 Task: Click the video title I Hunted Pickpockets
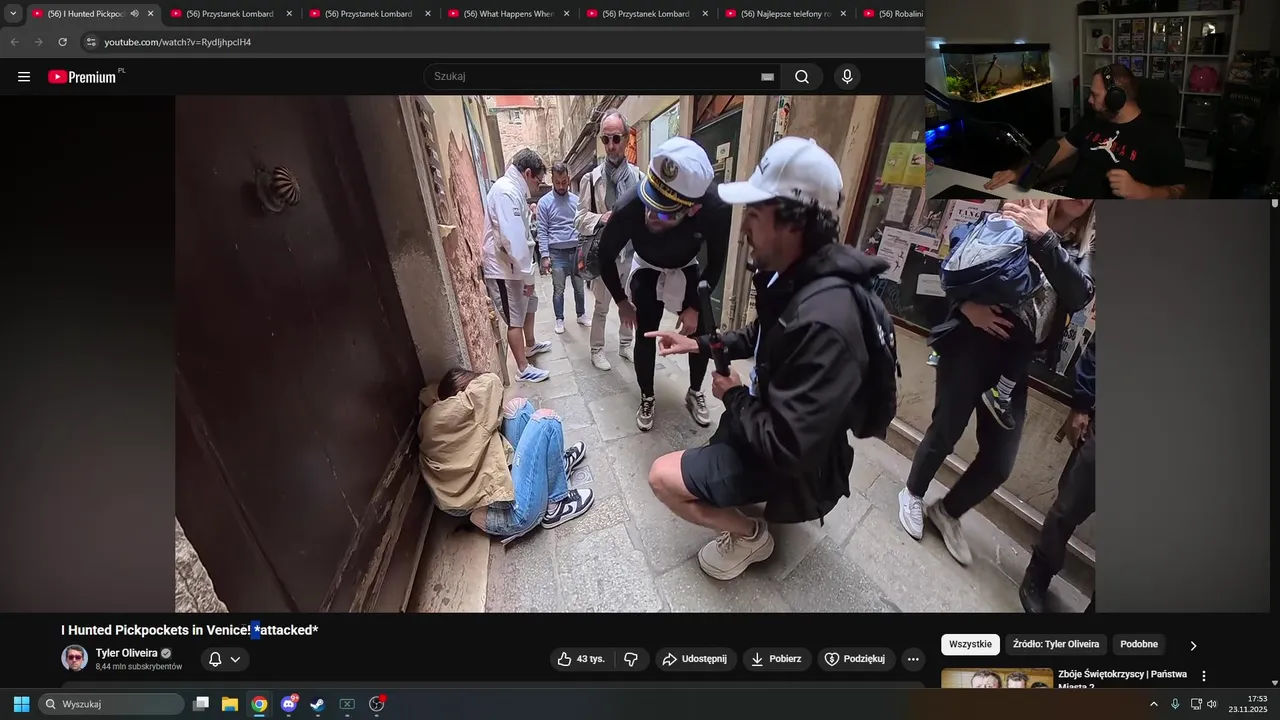tap(189, 630)
